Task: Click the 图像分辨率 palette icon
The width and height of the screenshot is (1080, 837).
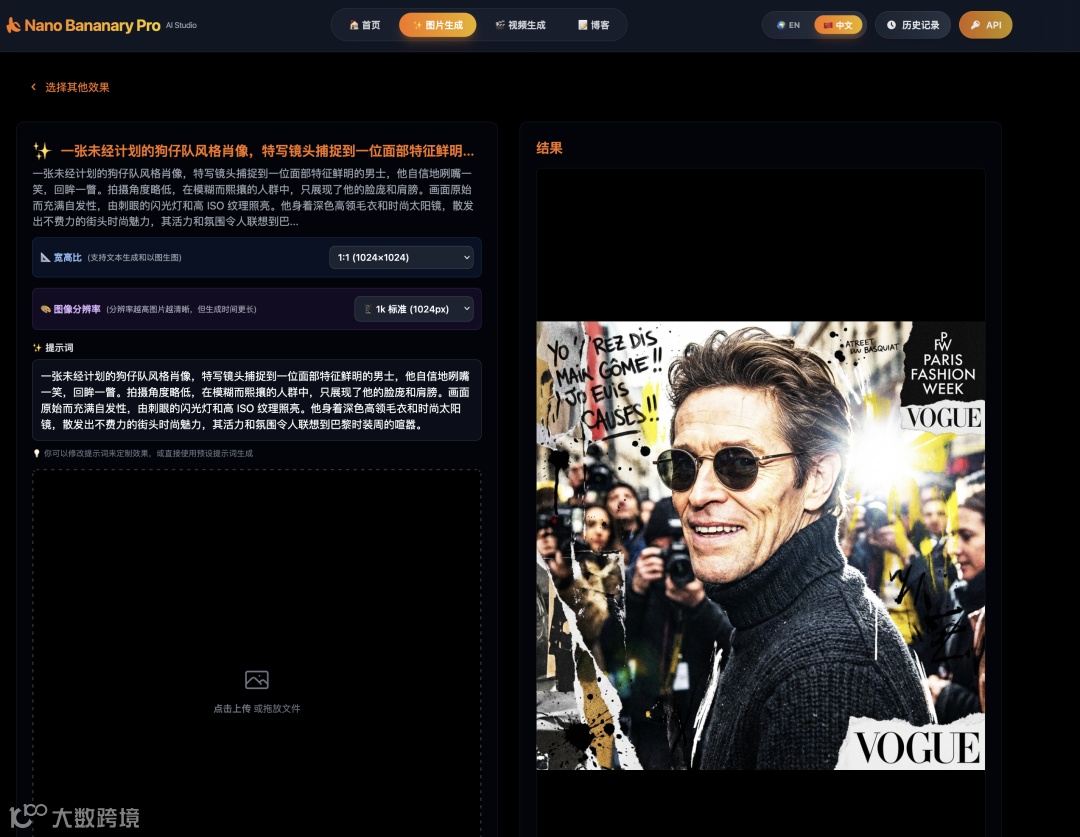Action: tap(45, 309)
